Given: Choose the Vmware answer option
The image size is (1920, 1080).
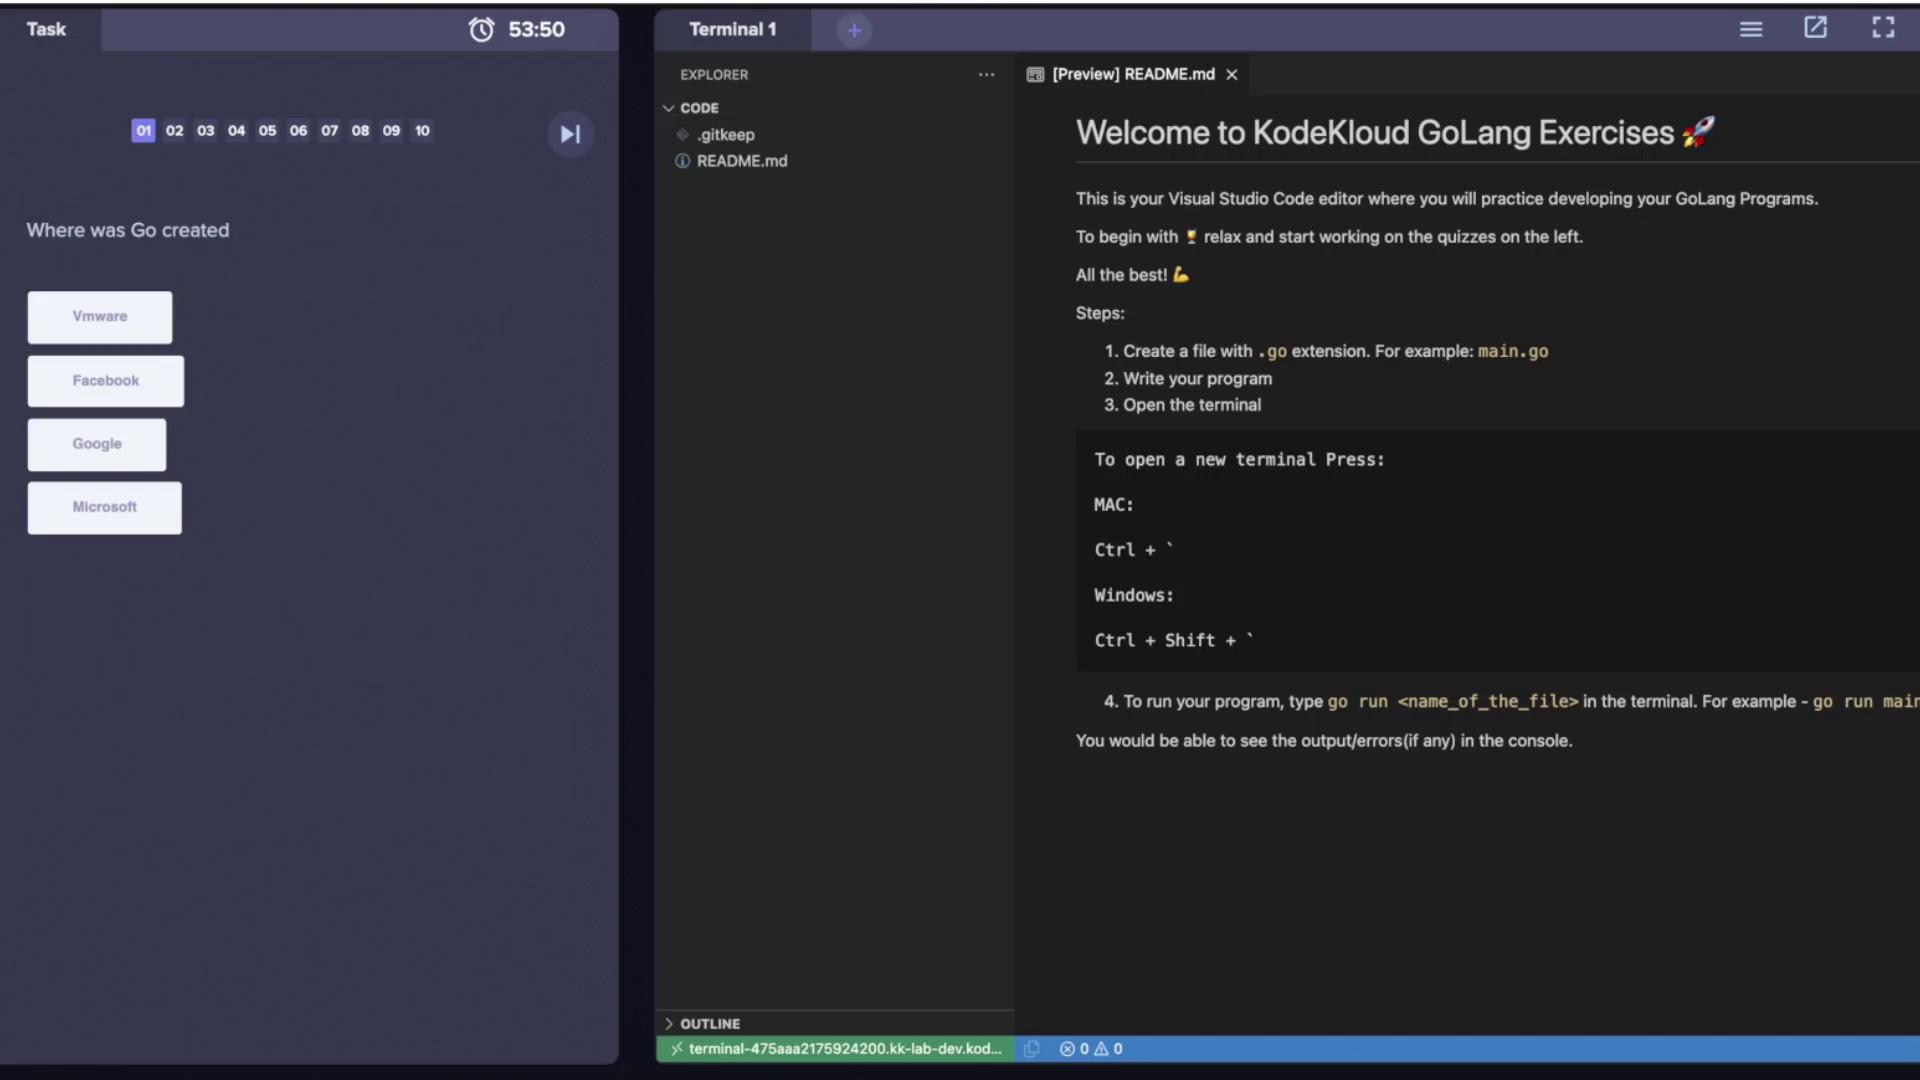Looking at the screenshot, I should point(100,317).
